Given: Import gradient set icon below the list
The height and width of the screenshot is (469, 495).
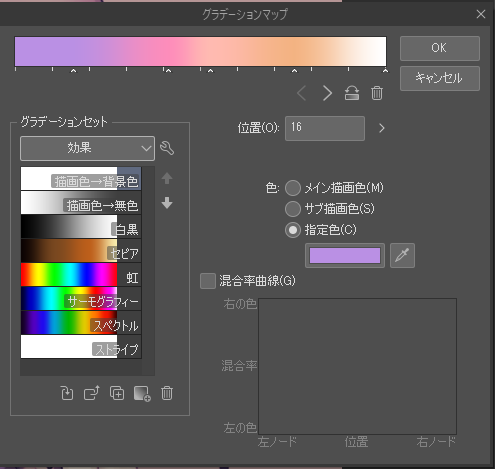Looking at the screenshot, I should 67,393.
